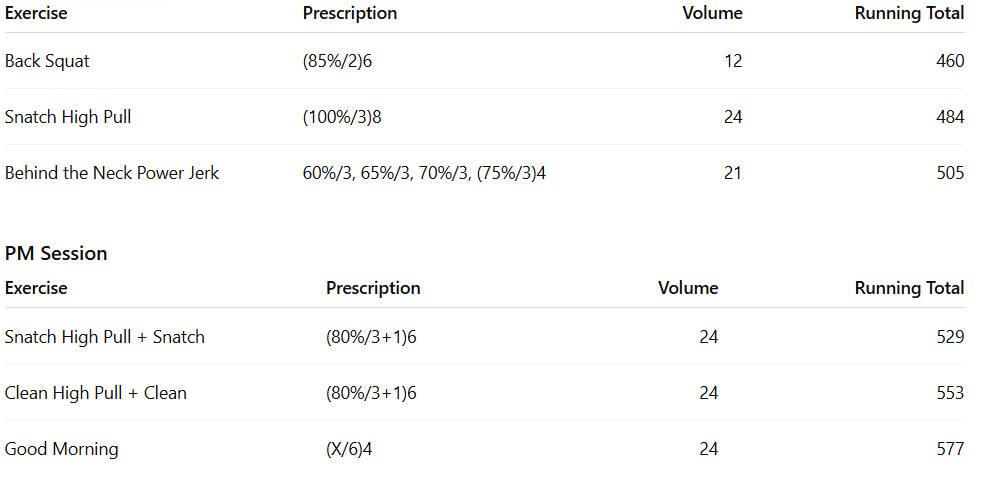Select the Snatch High Pull + Snatch cell

coord(105,337)
